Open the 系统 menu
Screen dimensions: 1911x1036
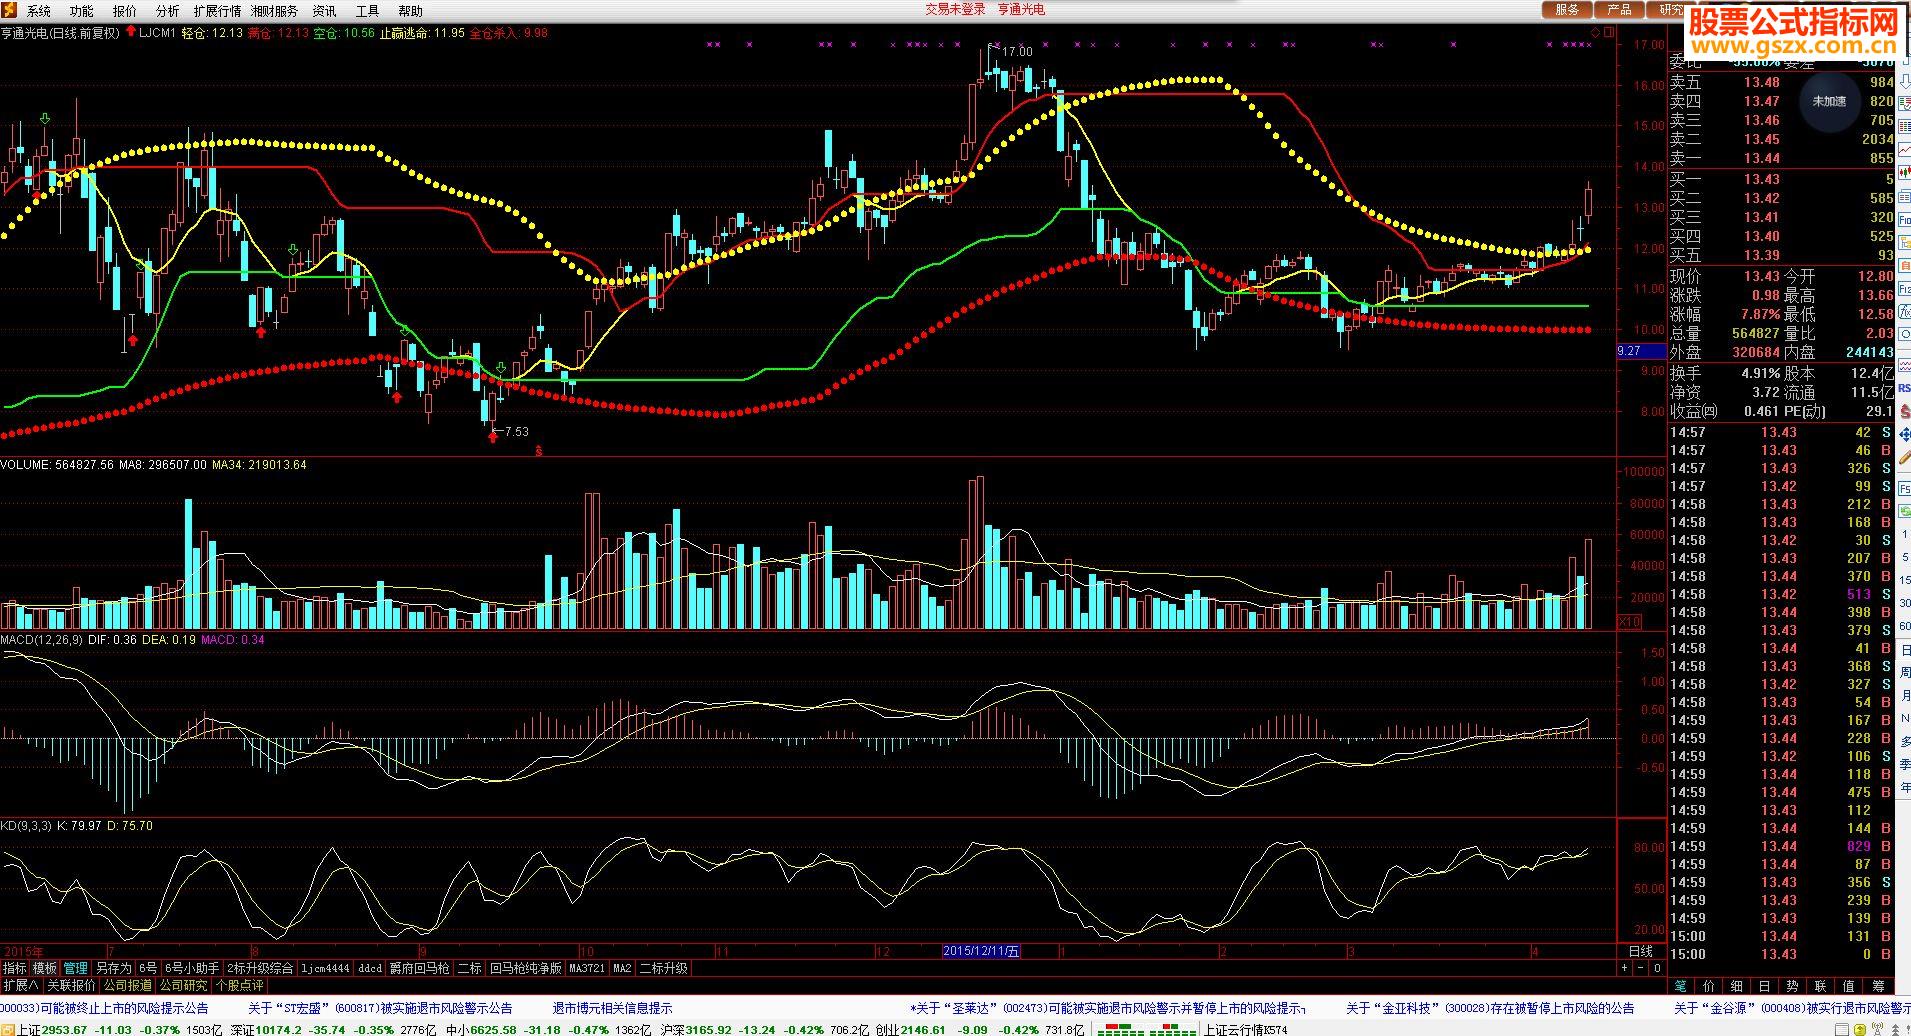(x=39, y=11)
